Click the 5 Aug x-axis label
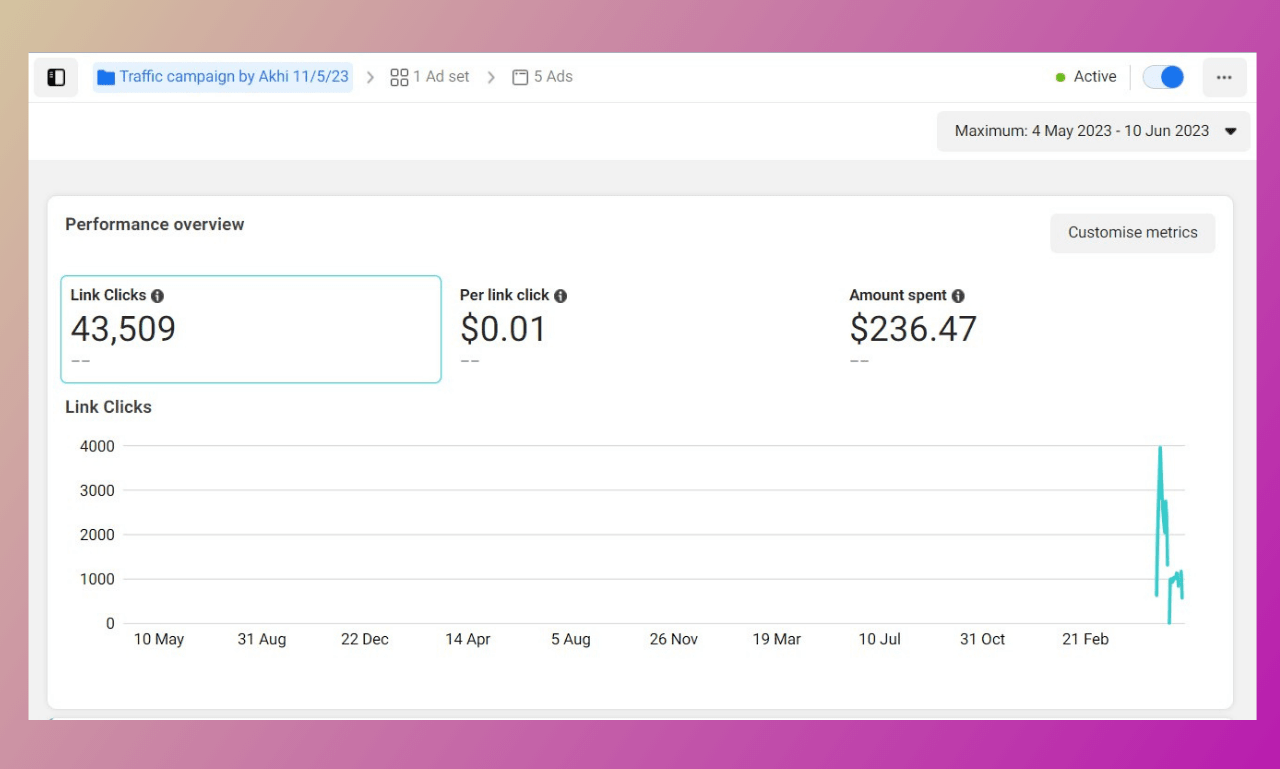Viewport: 1280px width, 769px height. click(x=571, y=639)
